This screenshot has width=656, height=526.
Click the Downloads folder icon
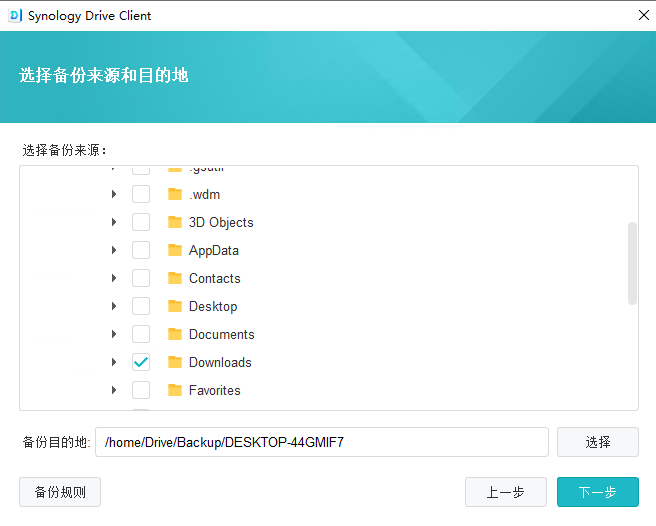click(175, 362)
